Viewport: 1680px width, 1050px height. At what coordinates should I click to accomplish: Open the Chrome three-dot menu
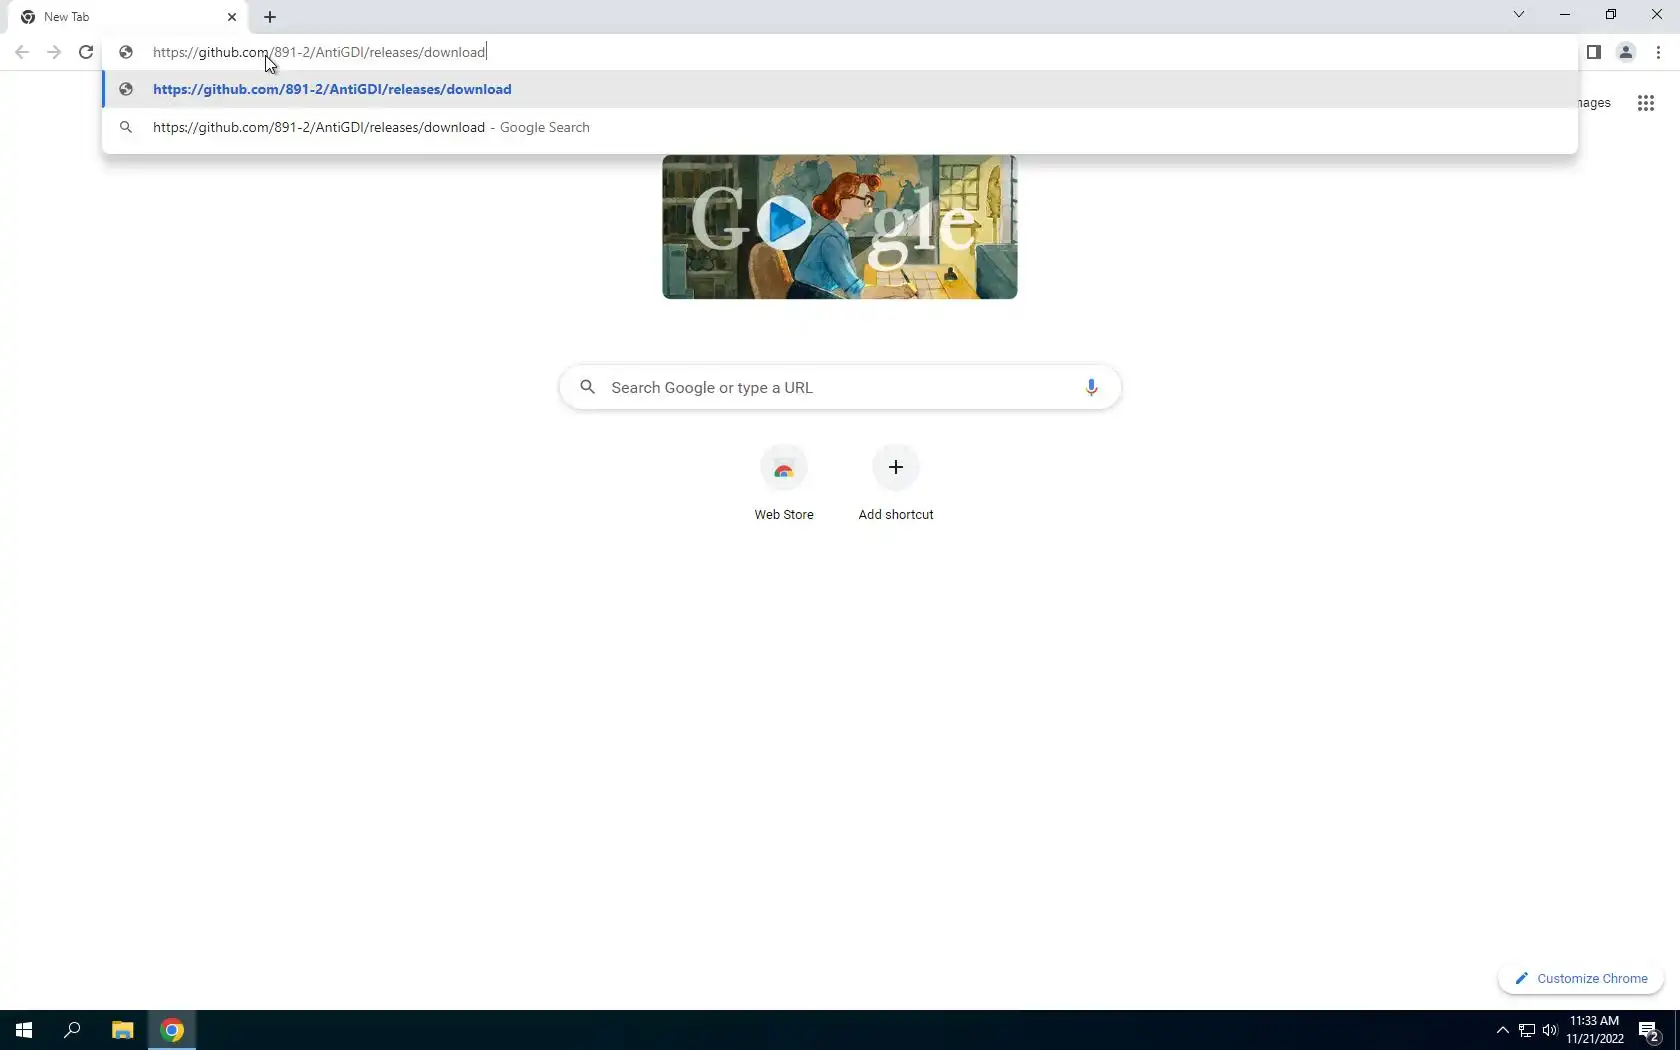click(x=1658, y=52)
